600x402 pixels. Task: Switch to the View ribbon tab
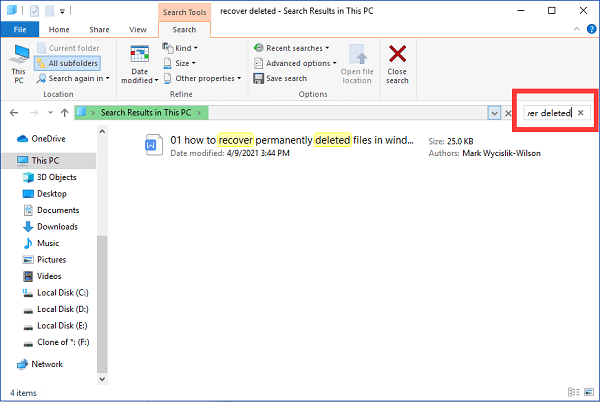tap(137, 30)
